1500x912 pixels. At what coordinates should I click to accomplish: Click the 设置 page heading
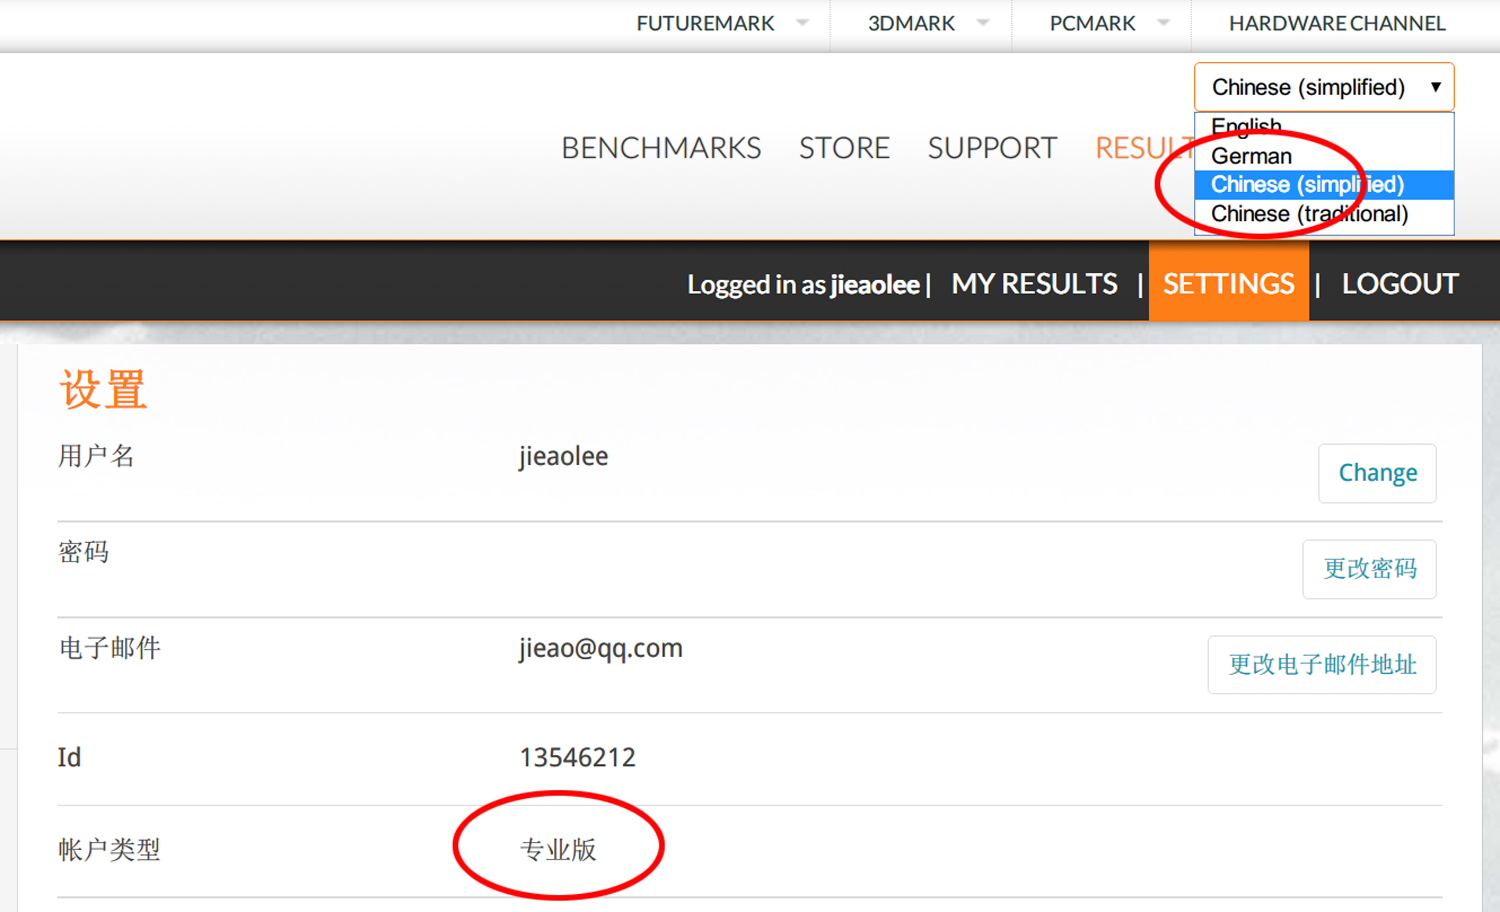coord(103,389)
